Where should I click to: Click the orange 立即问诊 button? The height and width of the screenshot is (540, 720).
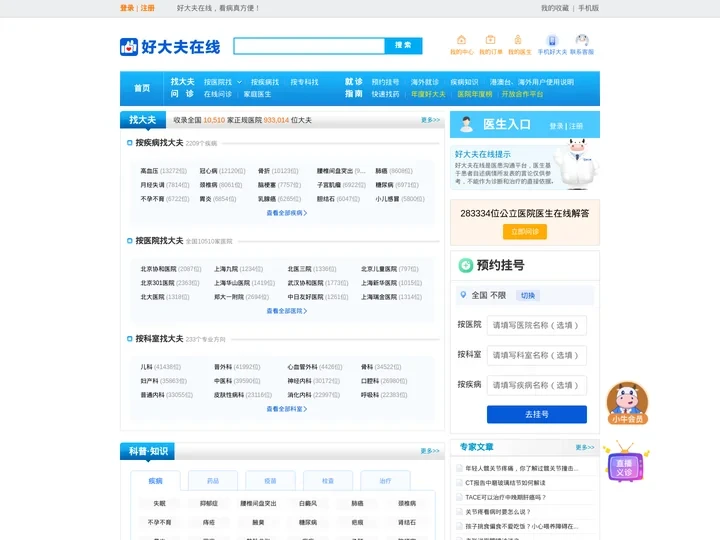point(525,231)
